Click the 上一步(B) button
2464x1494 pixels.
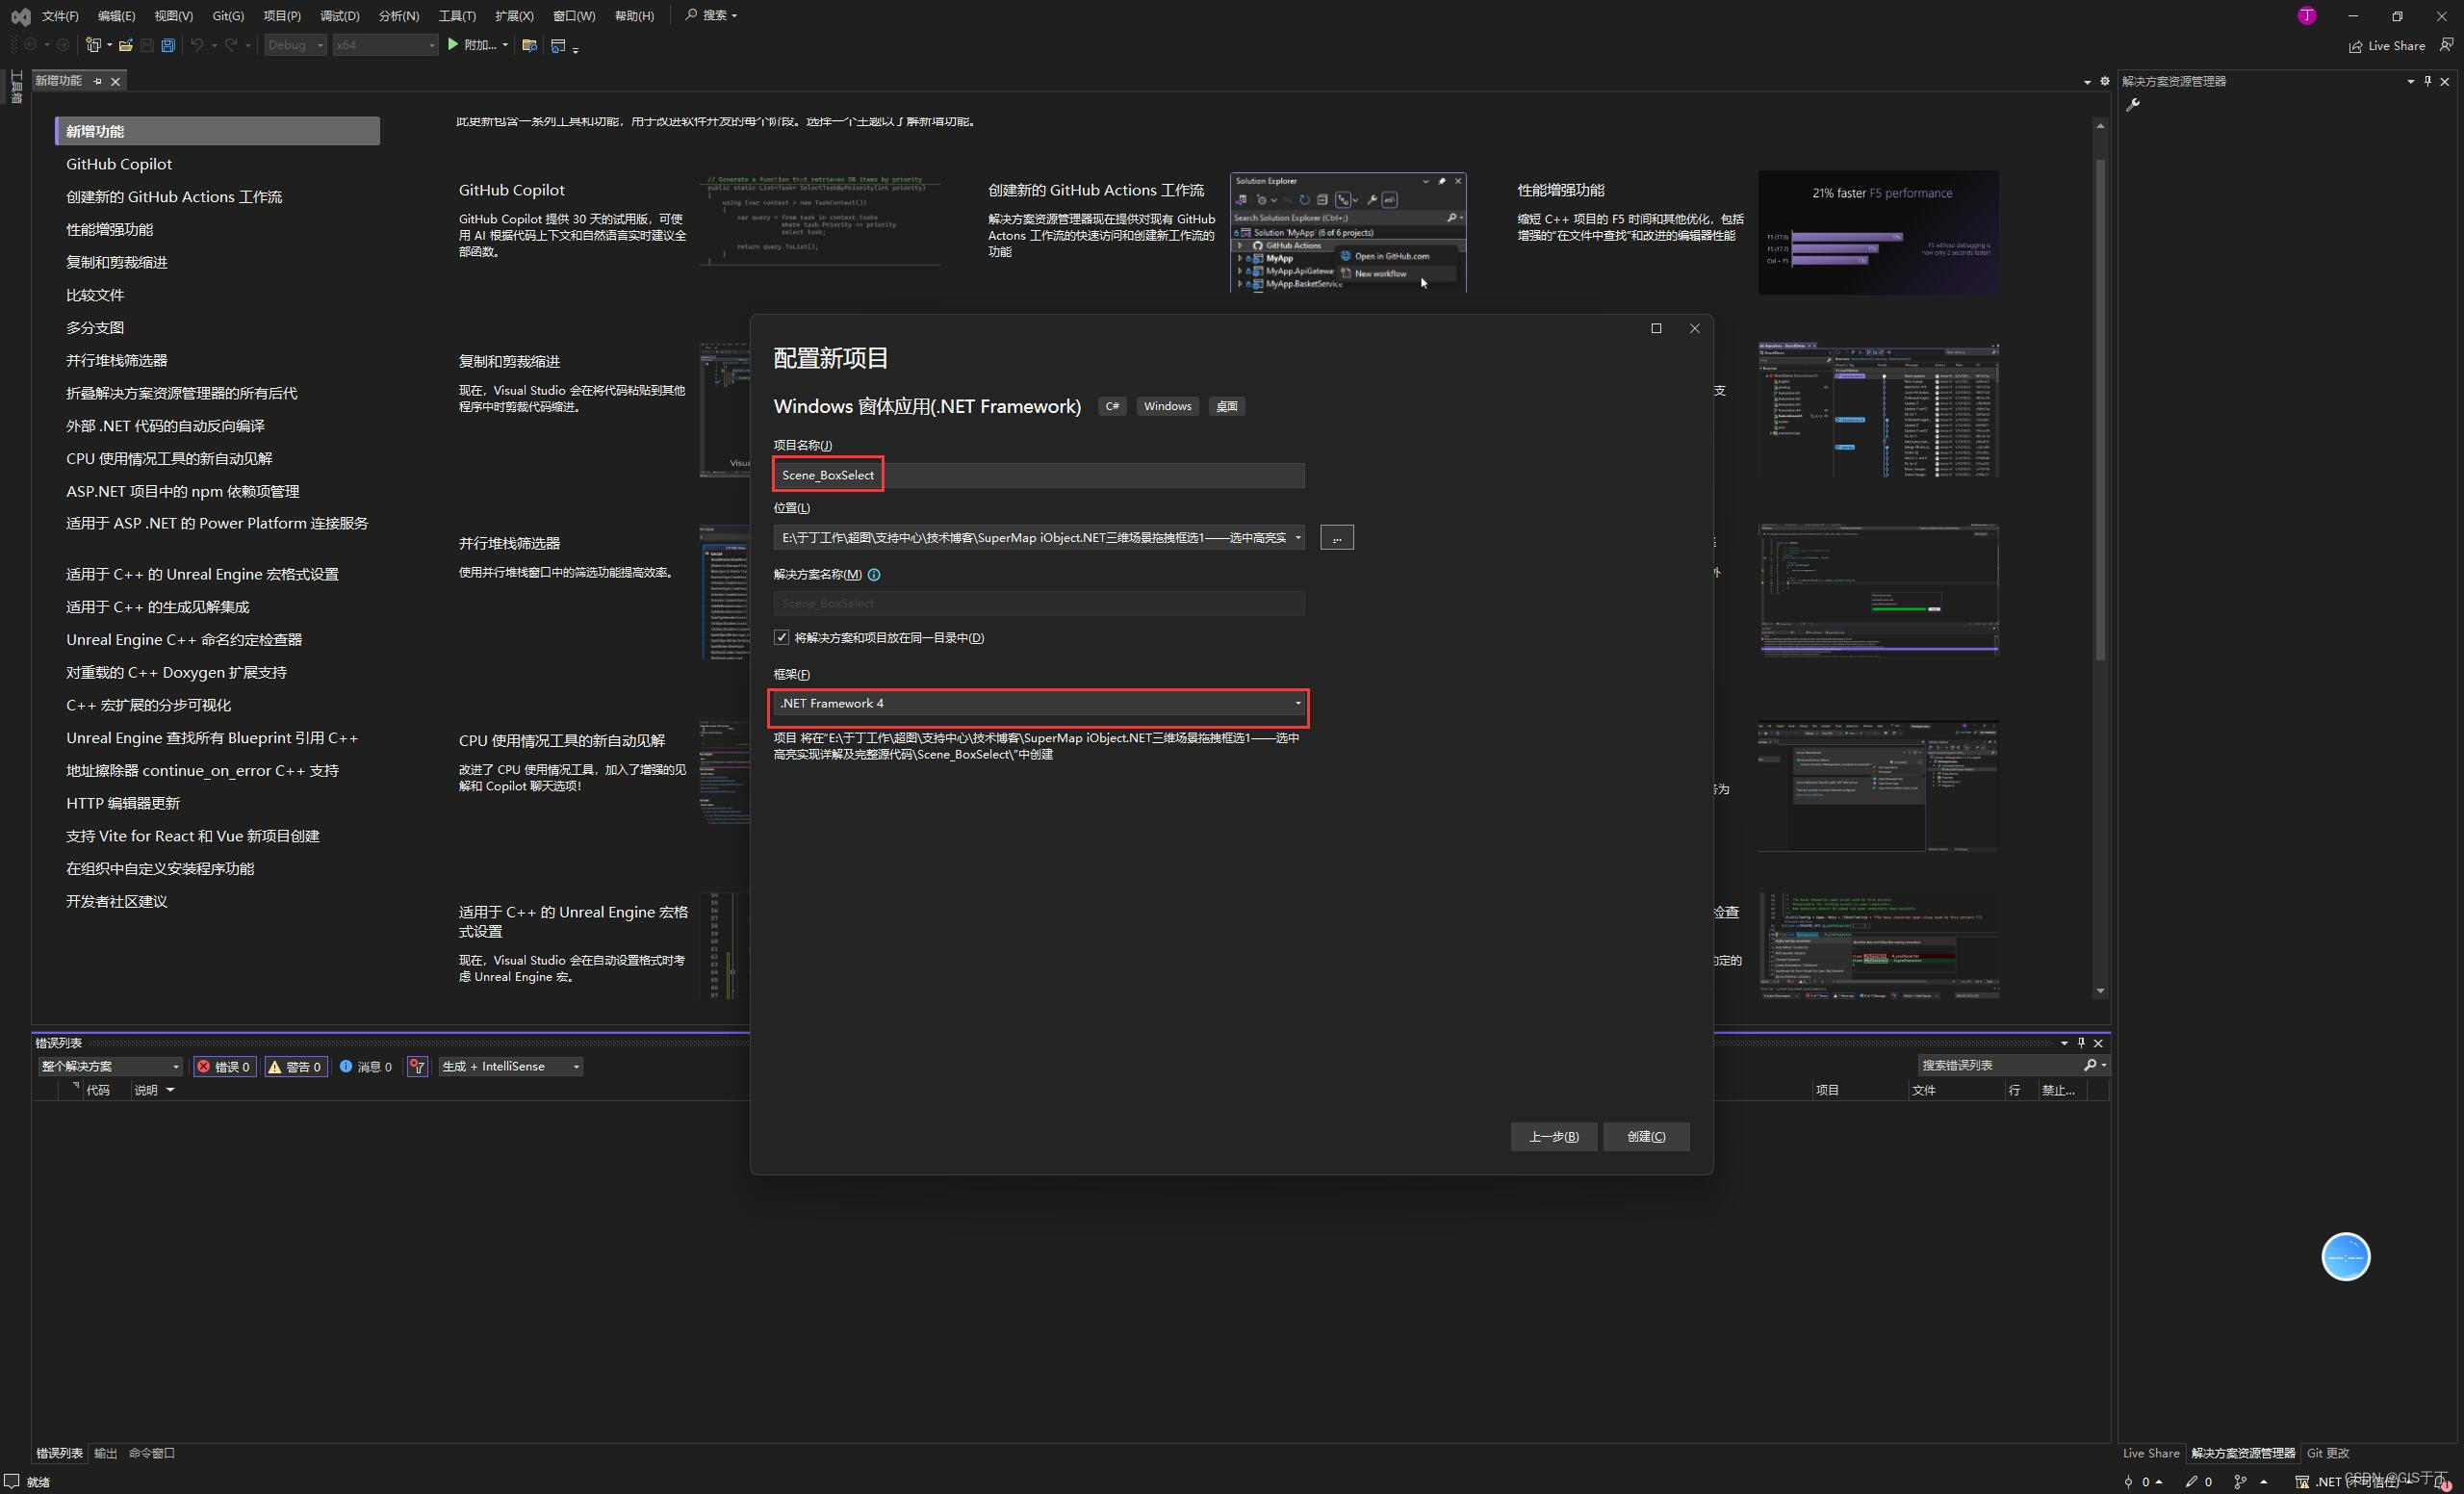coord(1553,1136)
